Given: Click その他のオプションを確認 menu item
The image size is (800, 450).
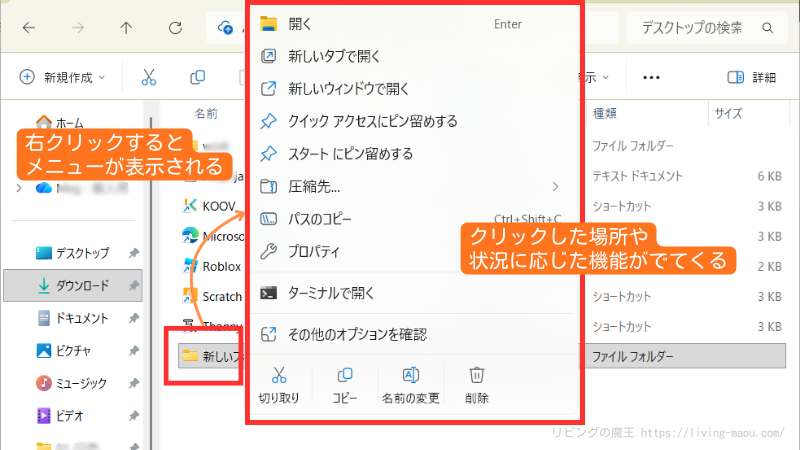Looking at the screenshot, I should [x=356, y=334].
